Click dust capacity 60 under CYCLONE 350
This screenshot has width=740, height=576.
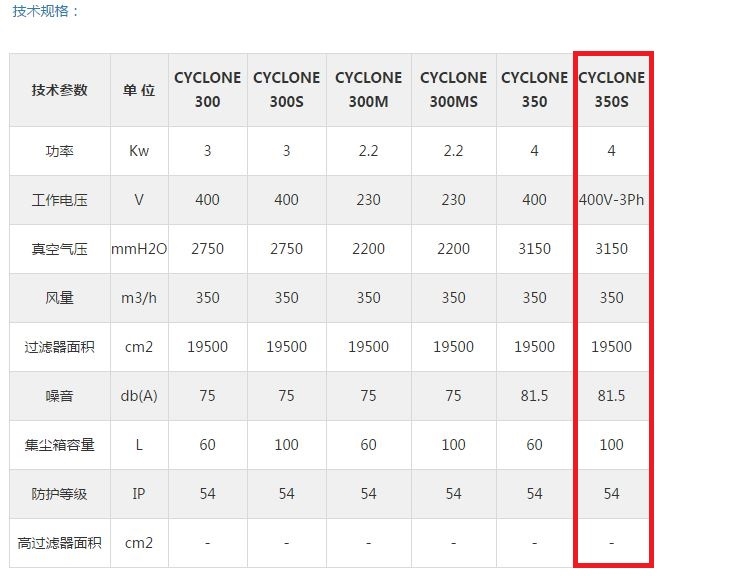[x=534, y=445]
